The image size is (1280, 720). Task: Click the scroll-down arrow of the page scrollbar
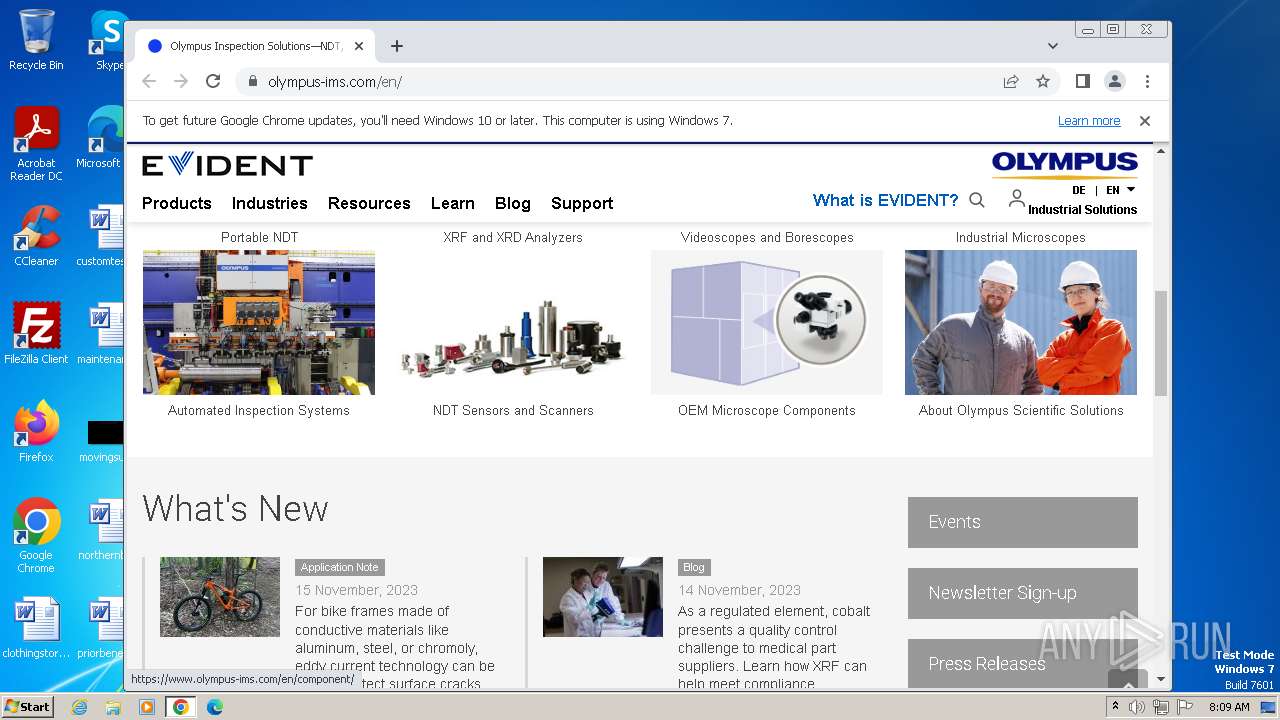(1160, 679)
